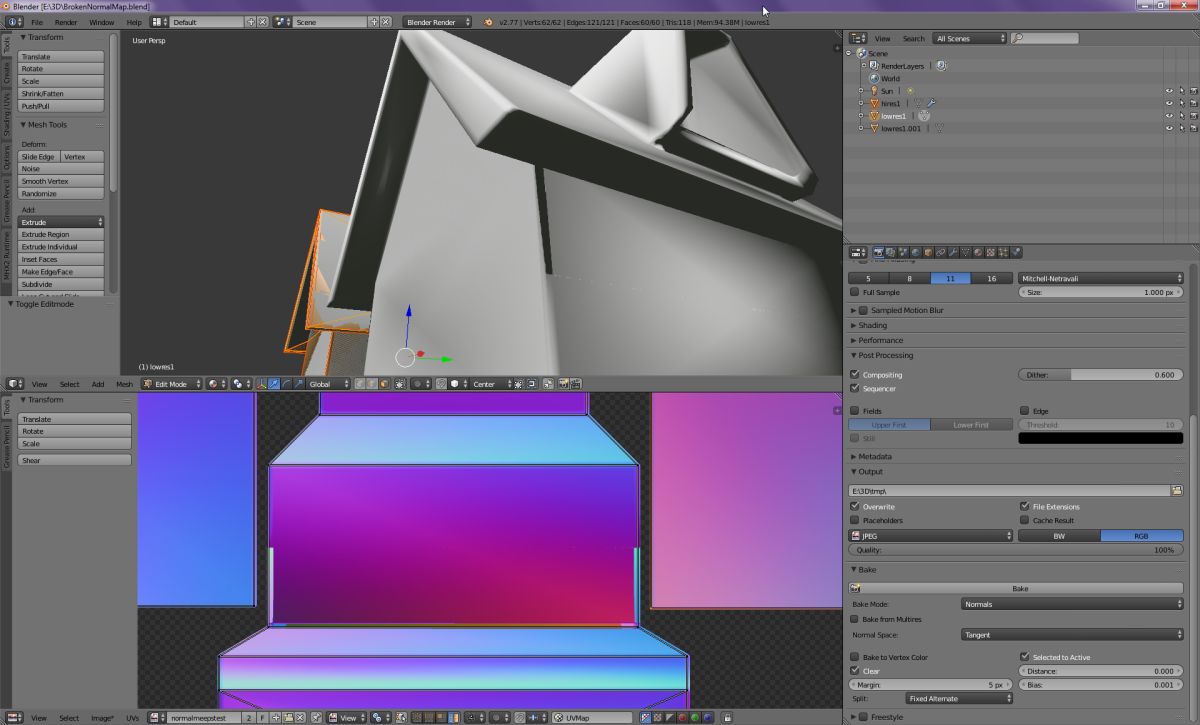Image resolution: width=1200 pixels, height=725 pixels.
Task: Toggle the 3D manipulator translate arrow icon
Action: 274,384
